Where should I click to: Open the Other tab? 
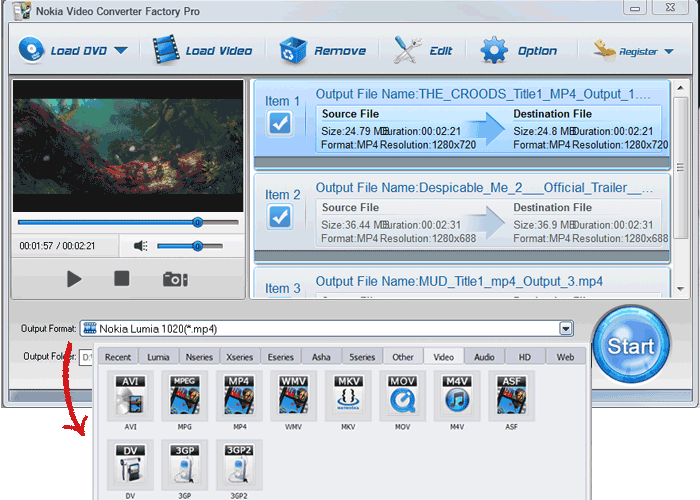(x=403, y=357)
